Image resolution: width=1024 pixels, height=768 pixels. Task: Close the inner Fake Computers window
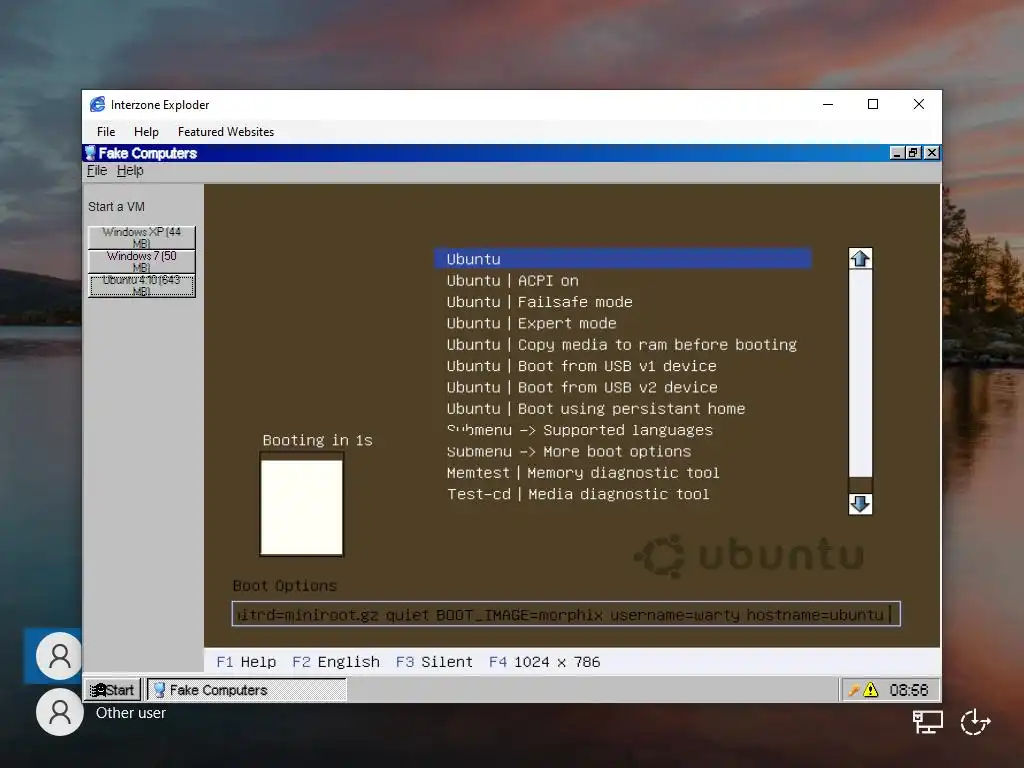click(932, 153)
